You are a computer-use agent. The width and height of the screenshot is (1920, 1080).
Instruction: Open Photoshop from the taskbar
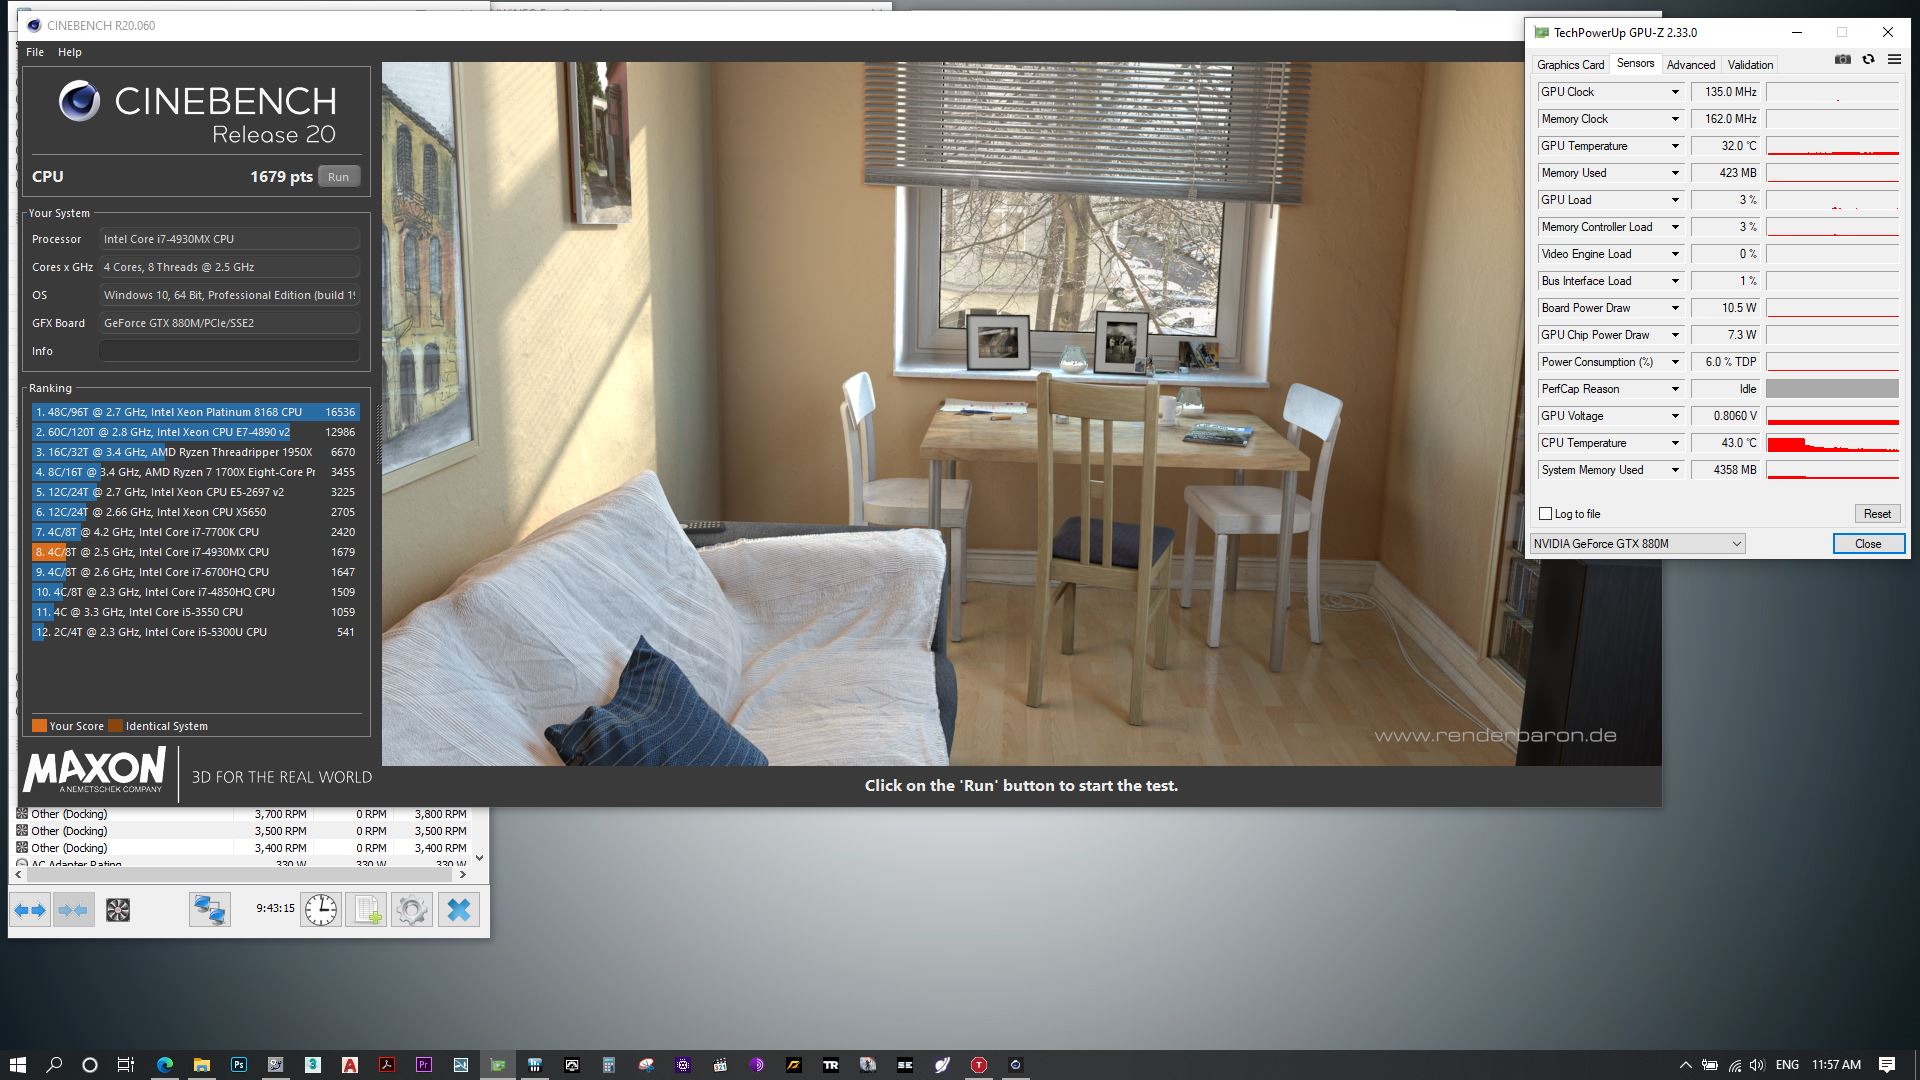pos(239,1065)
